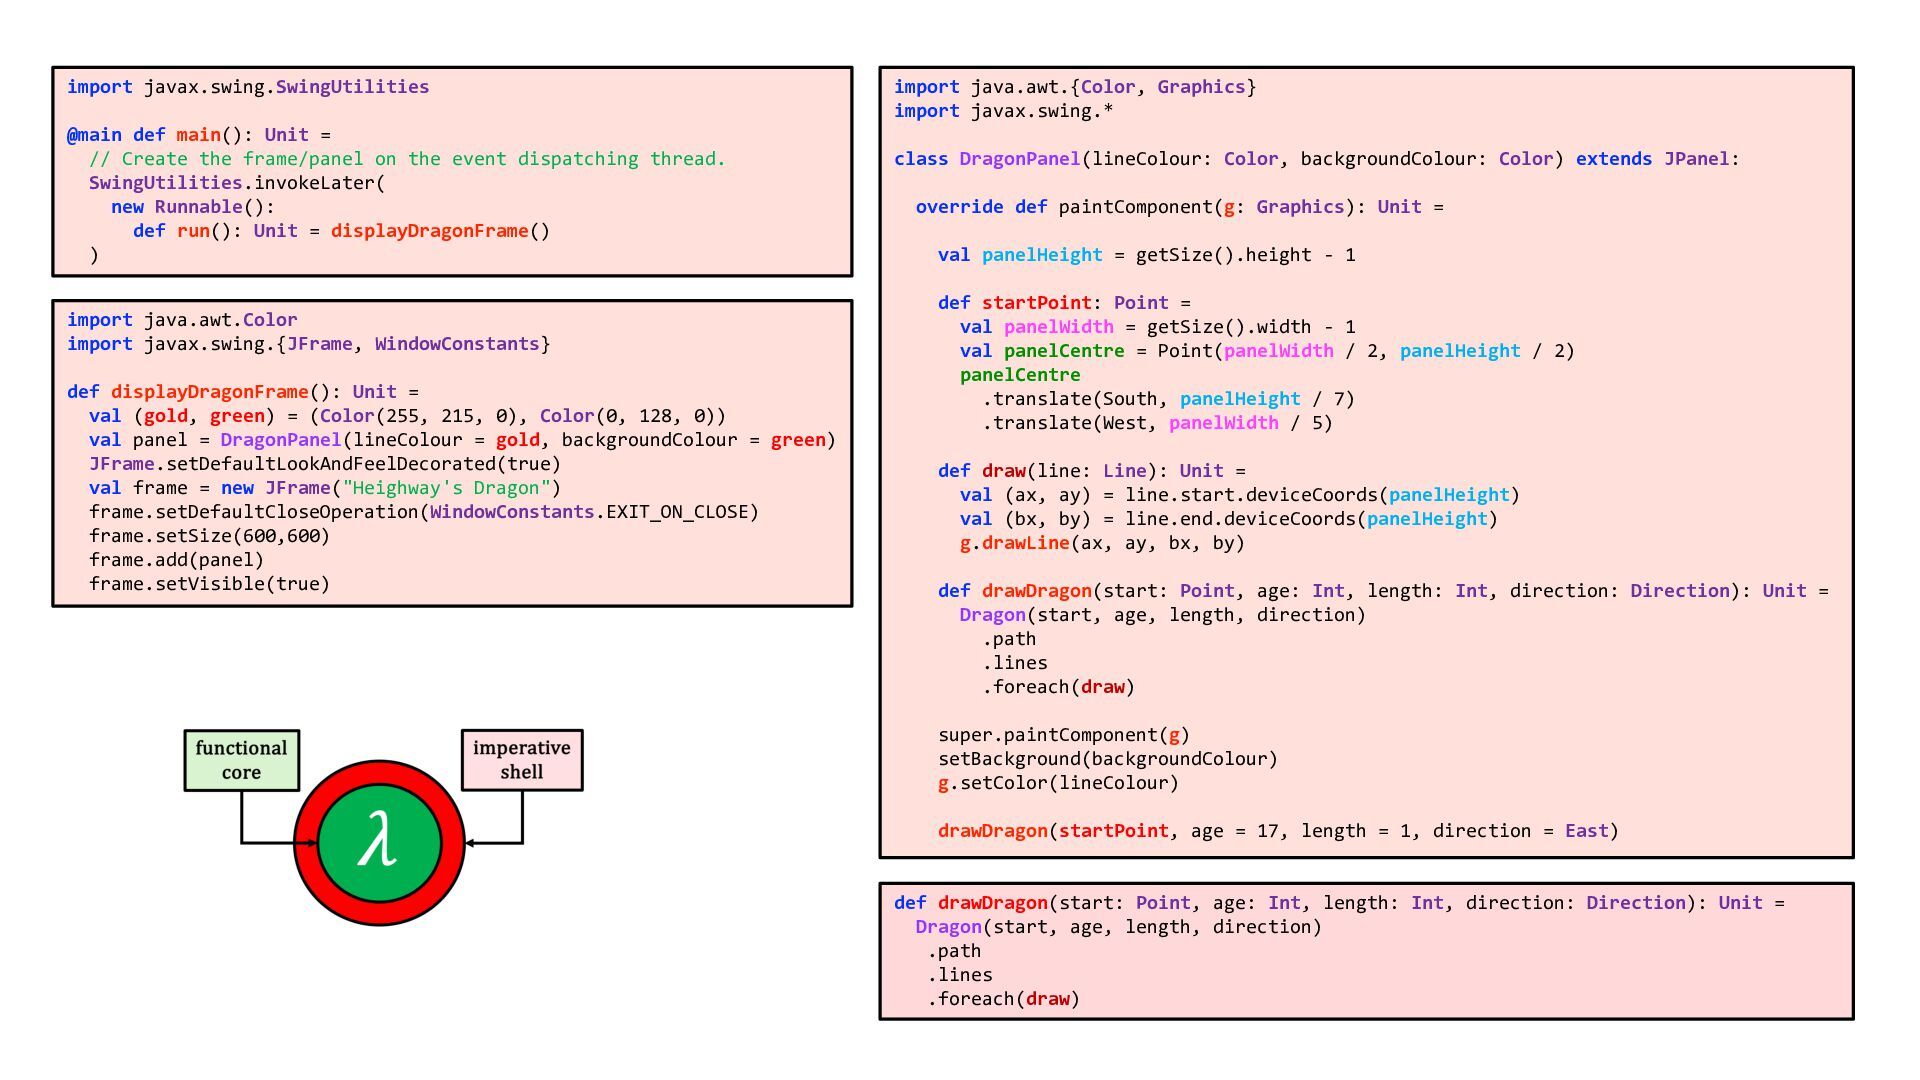This screenshot has height=1080, width=1920.
Task: Click 'East' in the final drawDragon call
Action: pyautogui.click(x=1587, y=831)
